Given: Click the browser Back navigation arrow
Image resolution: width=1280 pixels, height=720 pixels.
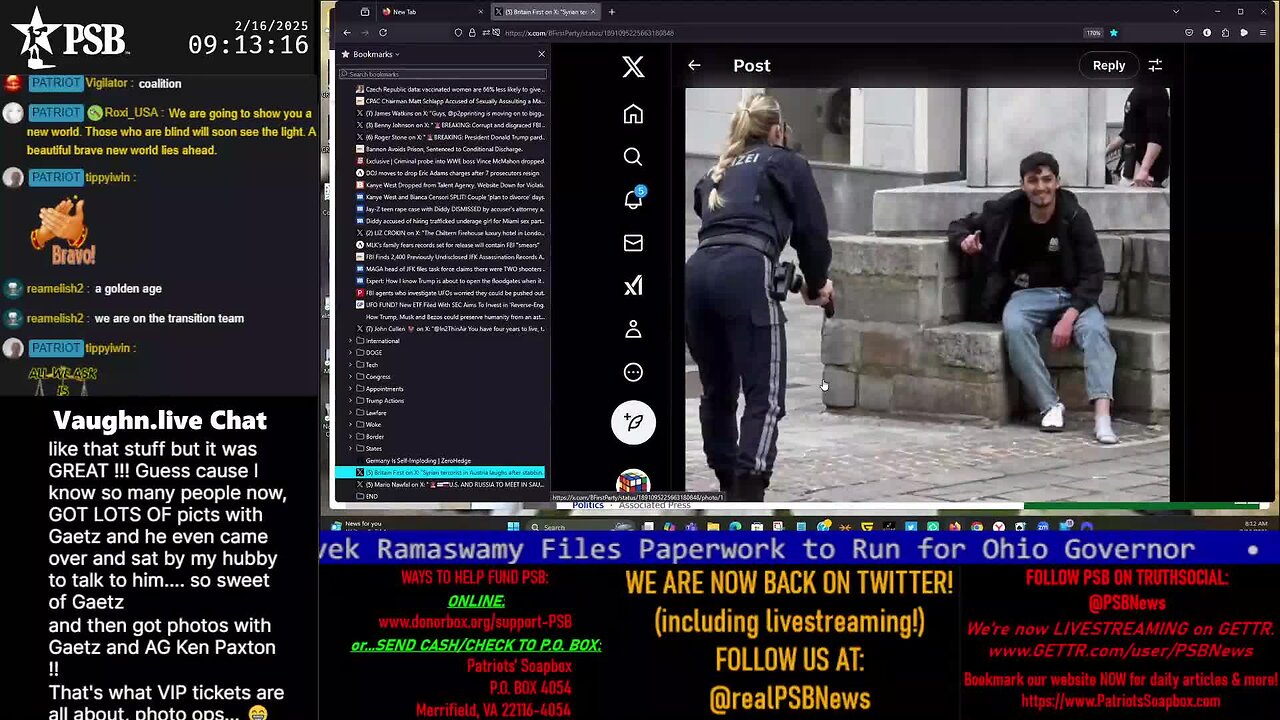Looking at the screenshot, I should [347, 32].
